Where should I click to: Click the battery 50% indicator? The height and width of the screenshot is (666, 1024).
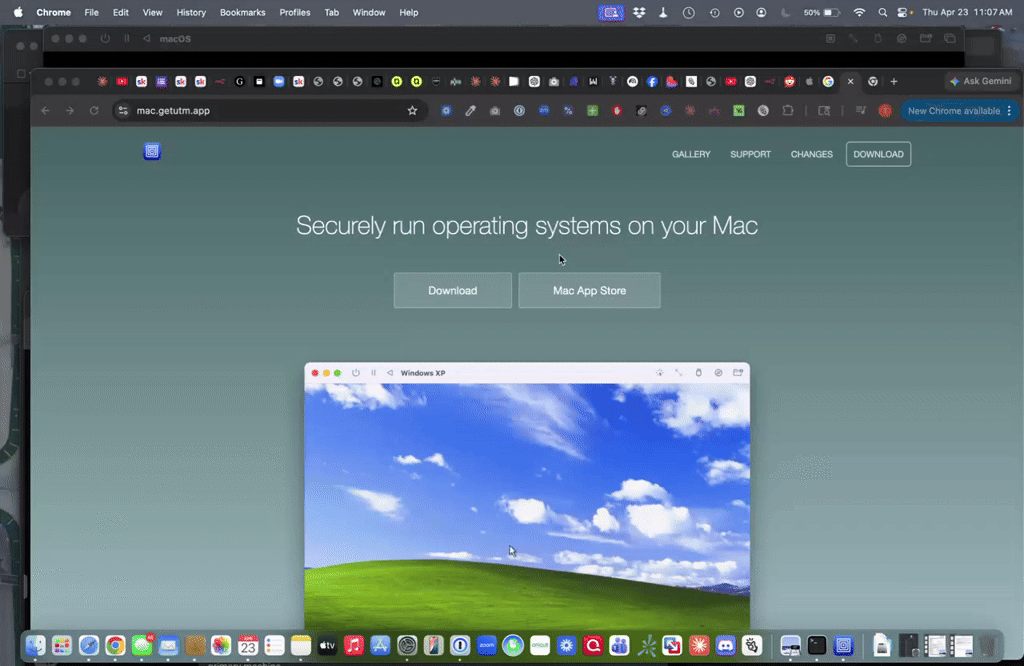point(821,12)
